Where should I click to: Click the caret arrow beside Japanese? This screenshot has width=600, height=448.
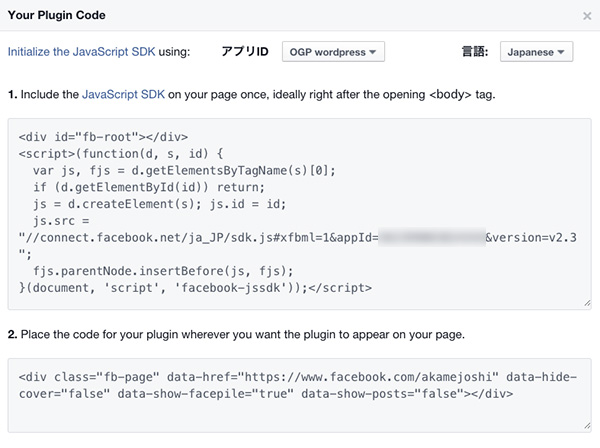(561, 52)
